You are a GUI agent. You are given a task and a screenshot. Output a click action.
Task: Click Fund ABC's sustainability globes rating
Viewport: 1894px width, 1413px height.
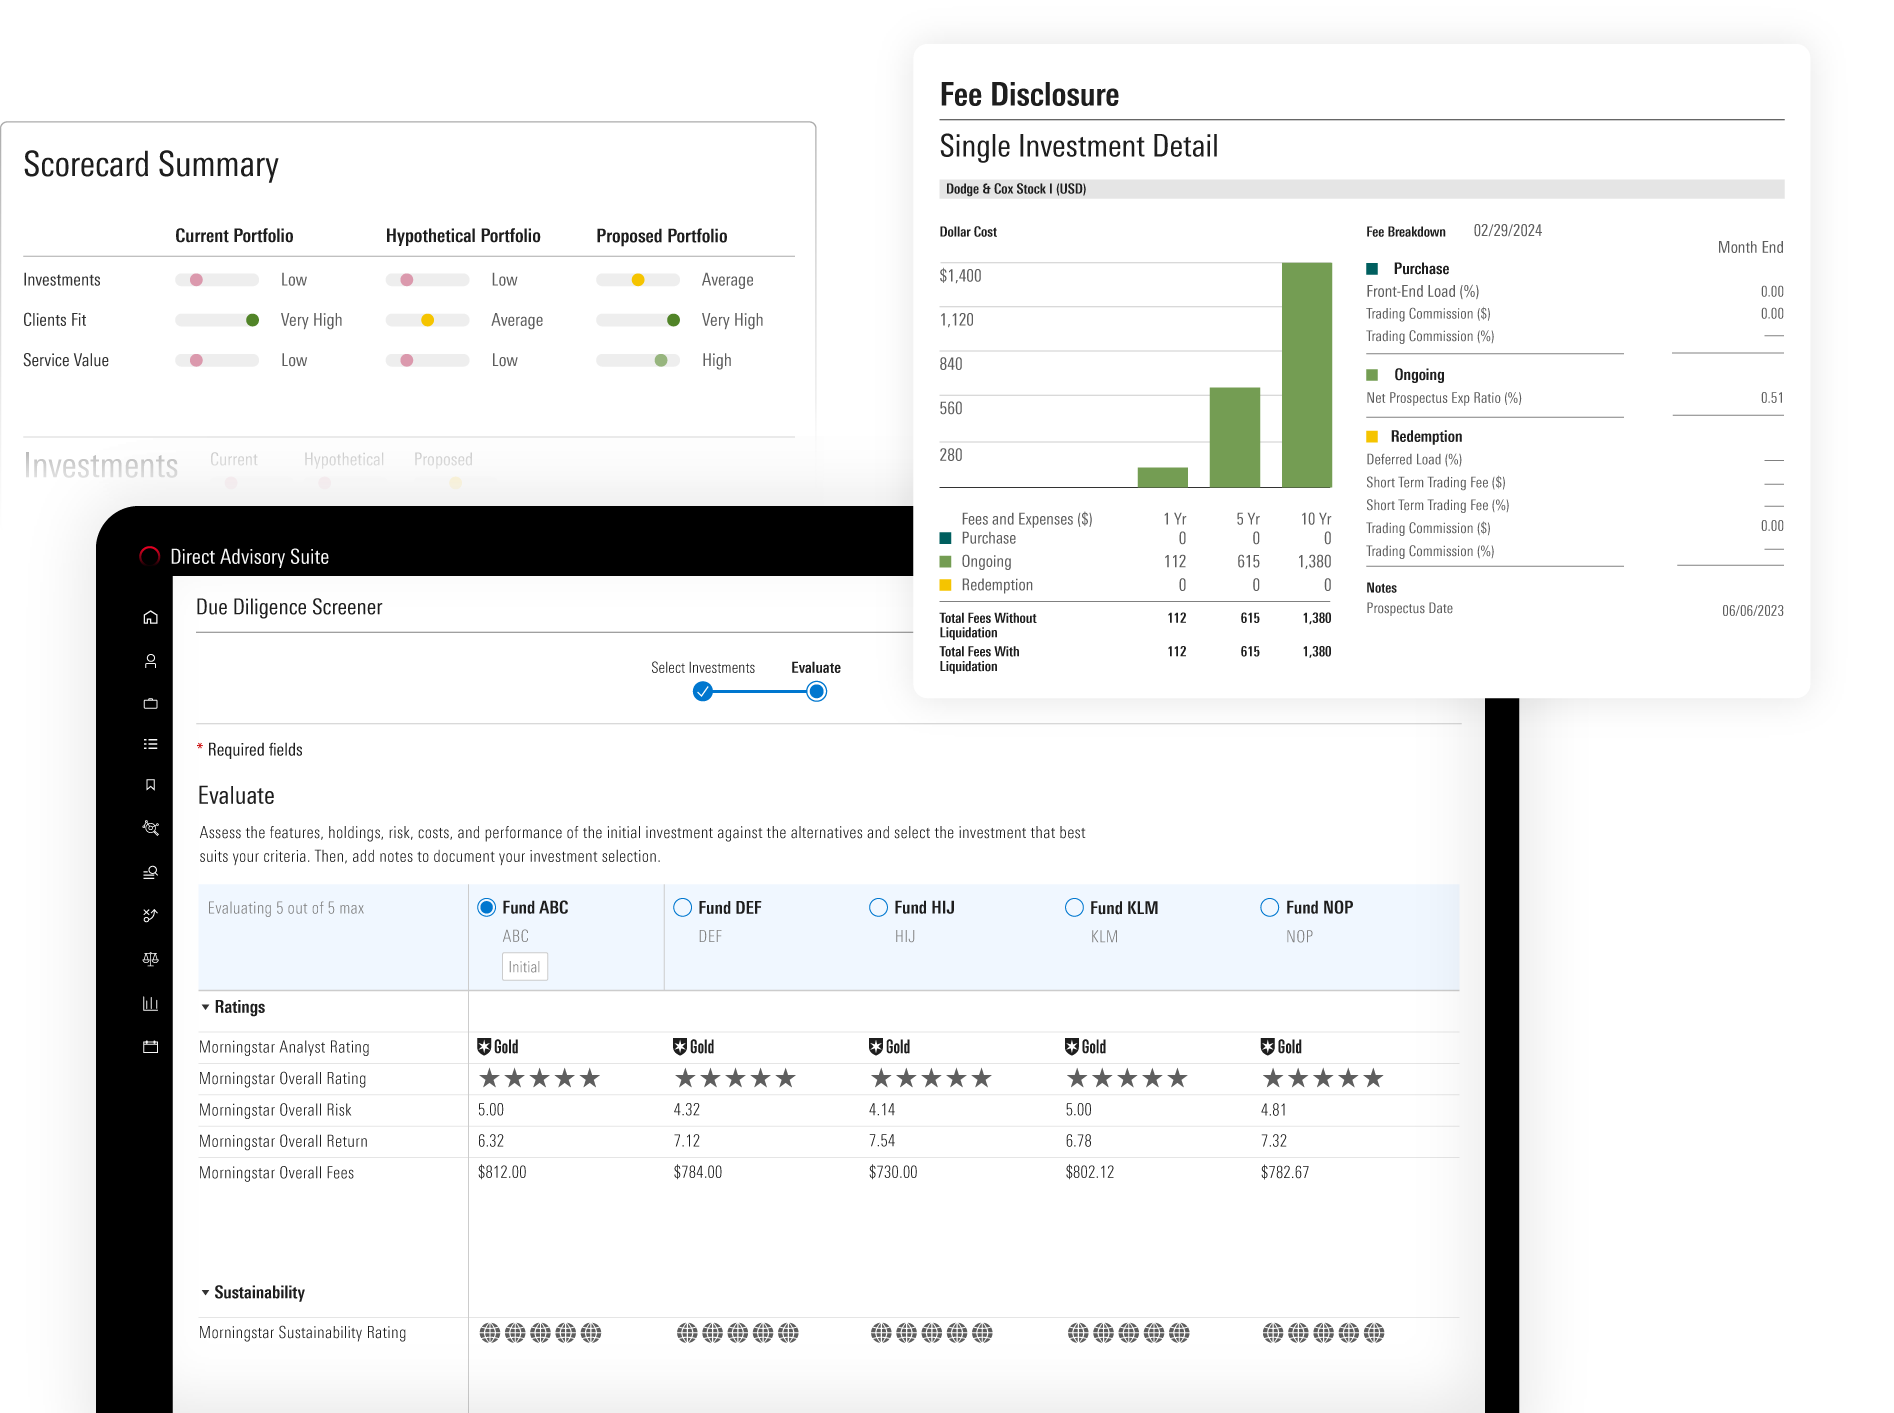(540, 1333)
